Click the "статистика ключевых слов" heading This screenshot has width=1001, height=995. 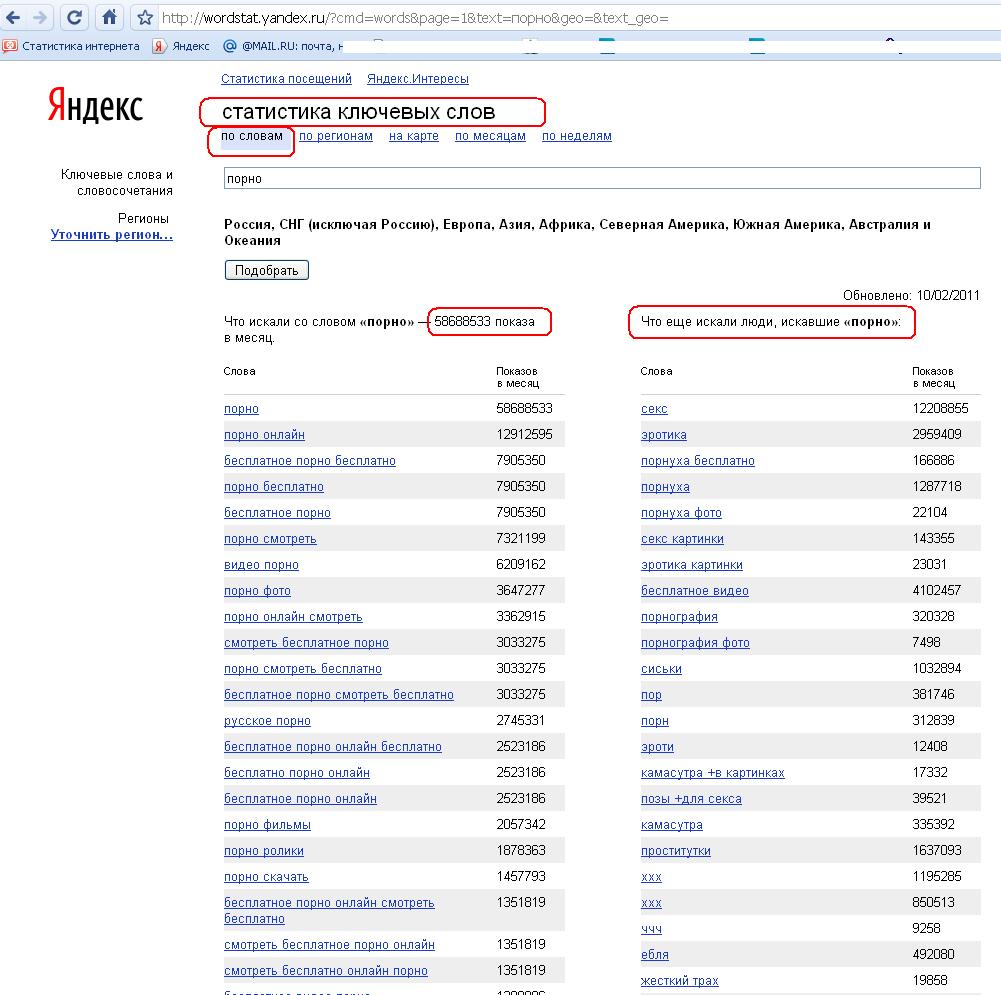pos(359,112)
